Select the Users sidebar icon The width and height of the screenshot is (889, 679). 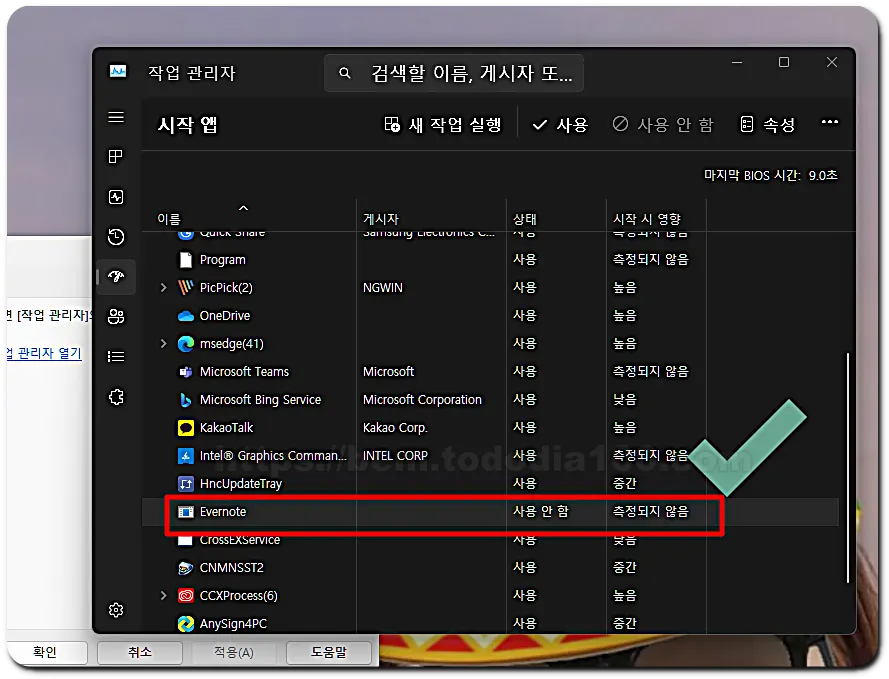coord(116,317)
